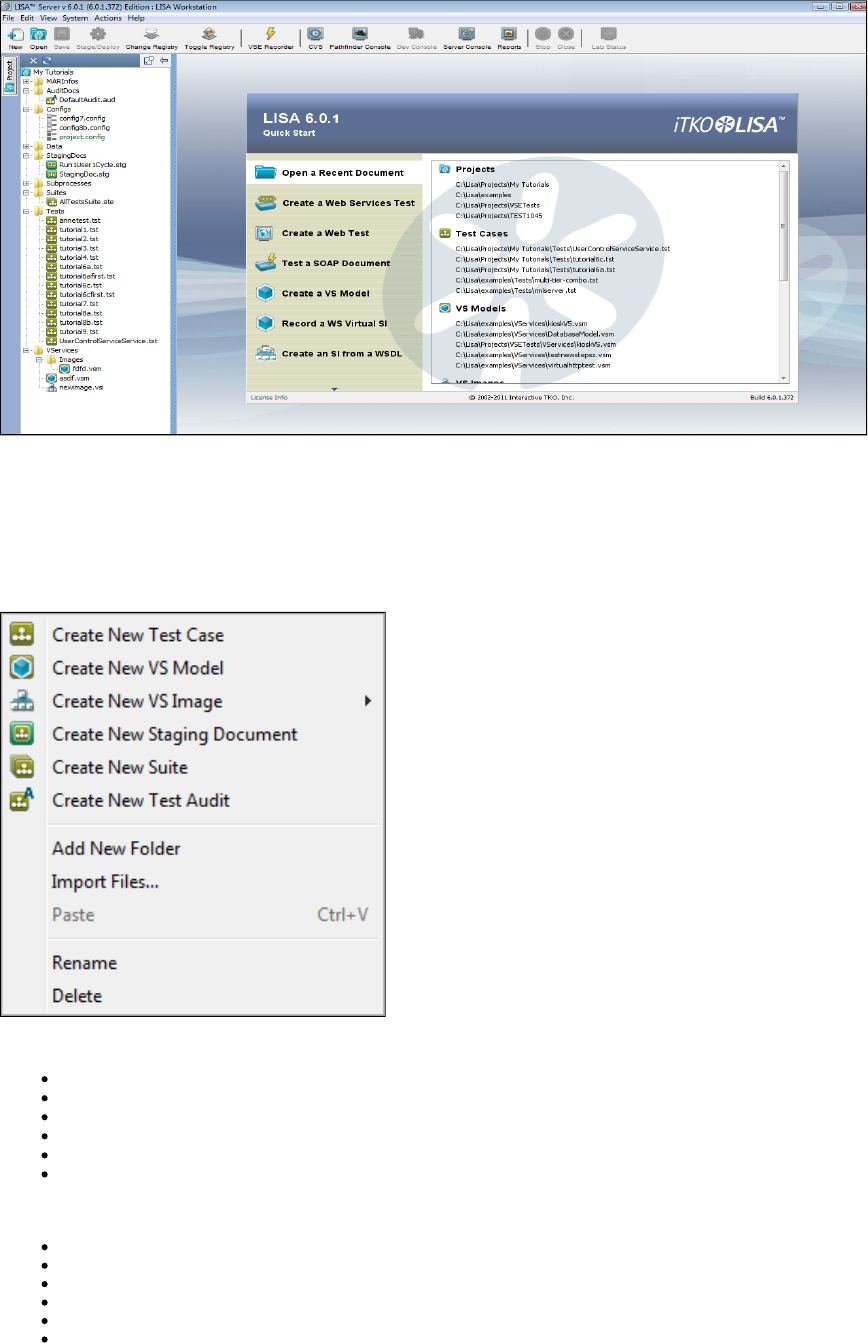
Task: Select tutorial7.tst in the tree
Action: (x=79, y=303)
